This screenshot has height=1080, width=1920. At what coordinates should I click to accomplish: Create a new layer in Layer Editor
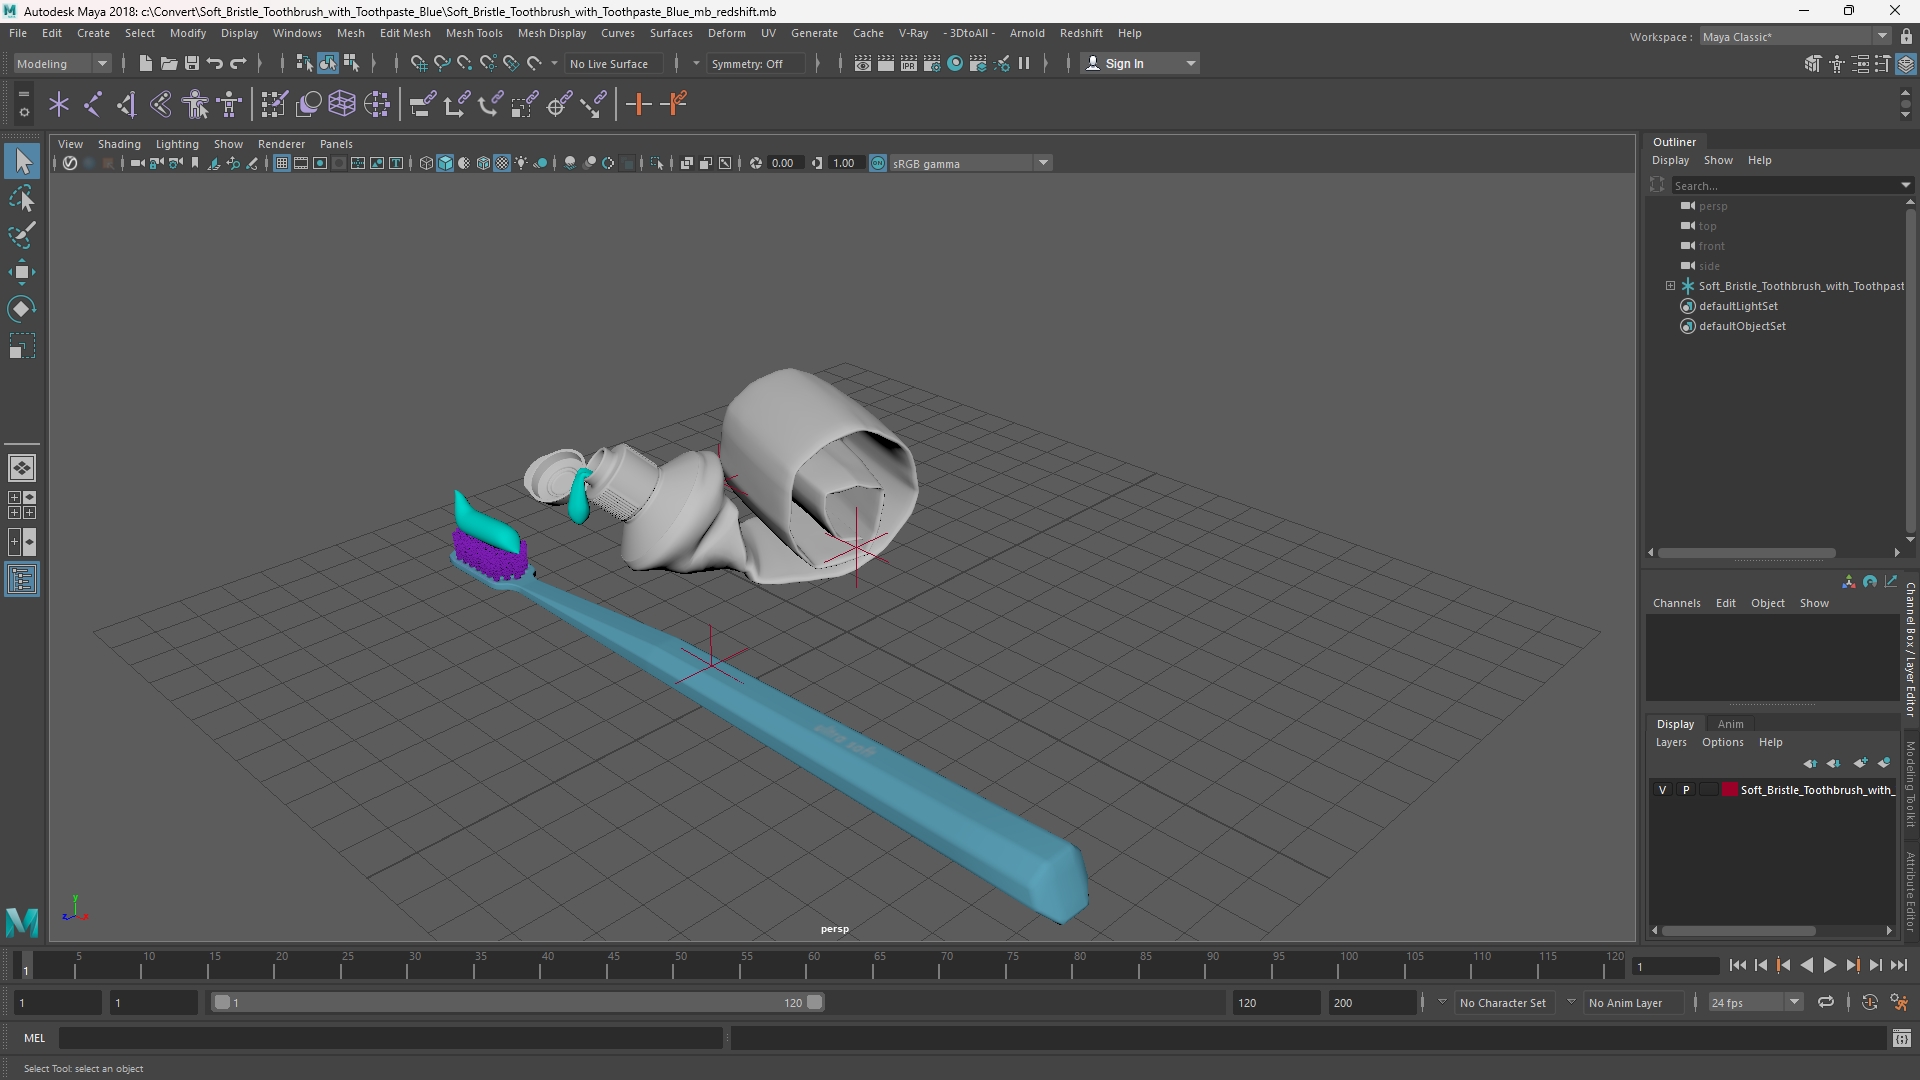[1859, 763]
